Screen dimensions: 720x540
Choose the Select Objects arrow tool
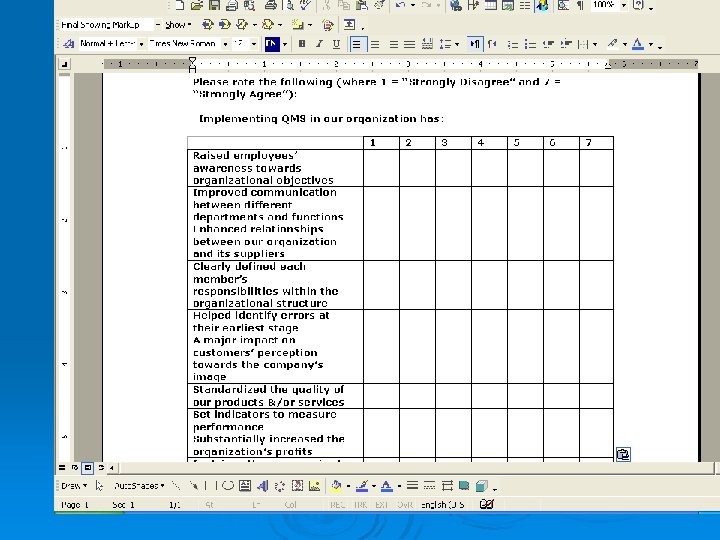tap(99, 486)
